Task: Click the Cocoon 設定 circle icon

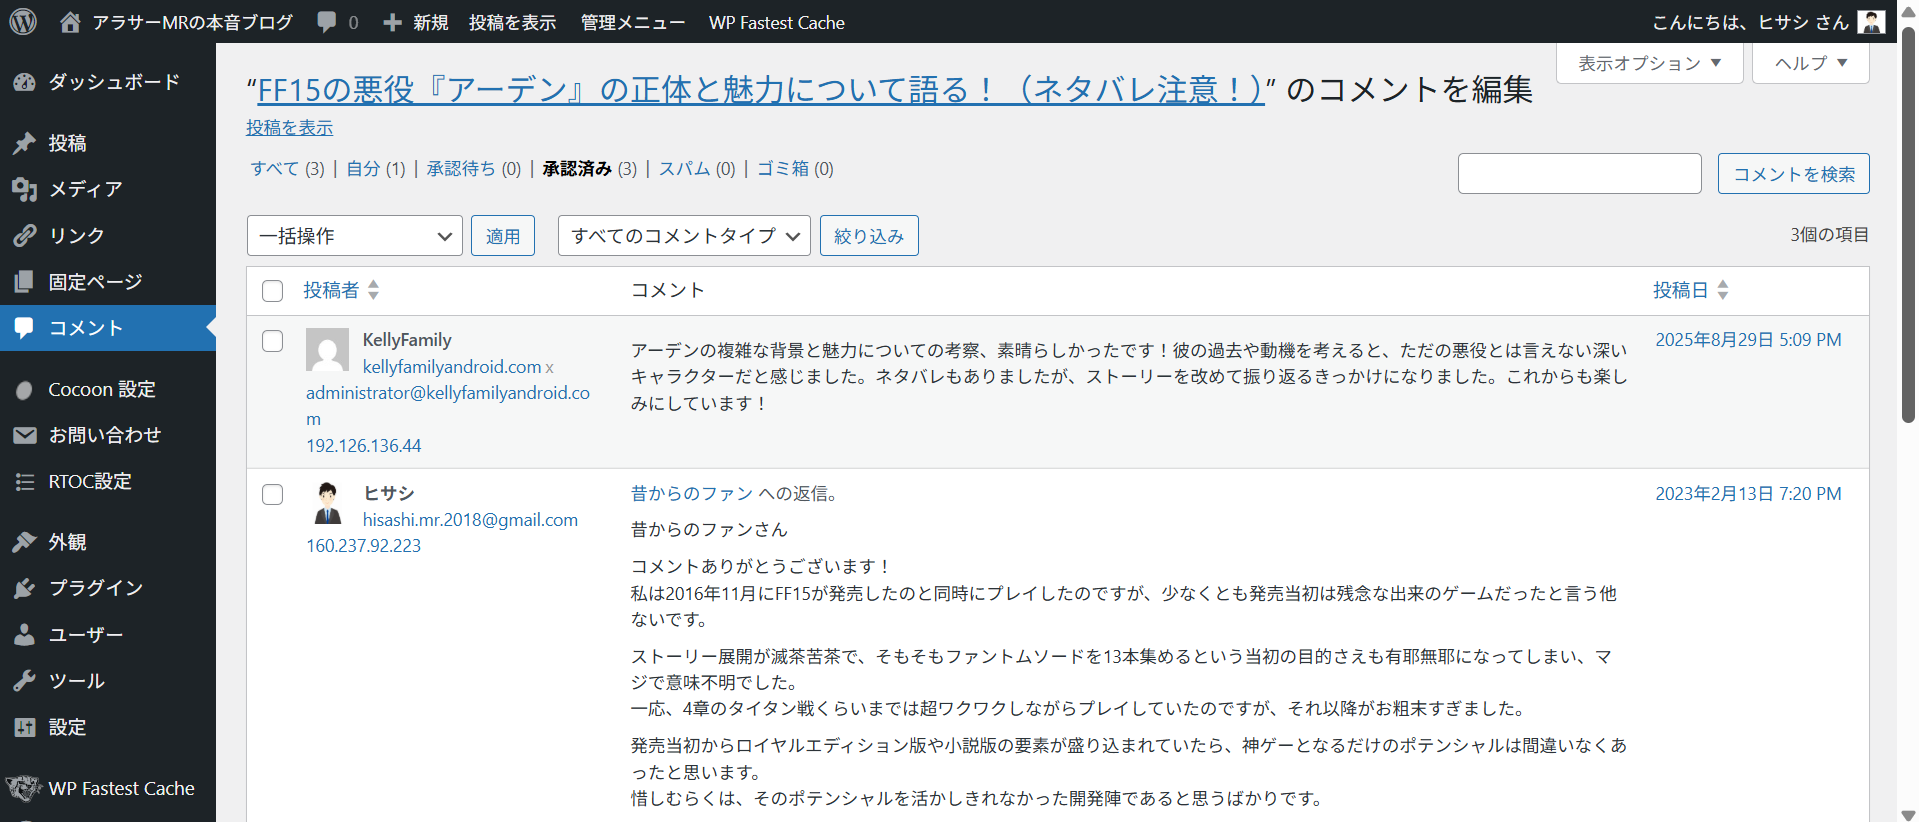Action: pyautogui.click(x=25, y=390)
